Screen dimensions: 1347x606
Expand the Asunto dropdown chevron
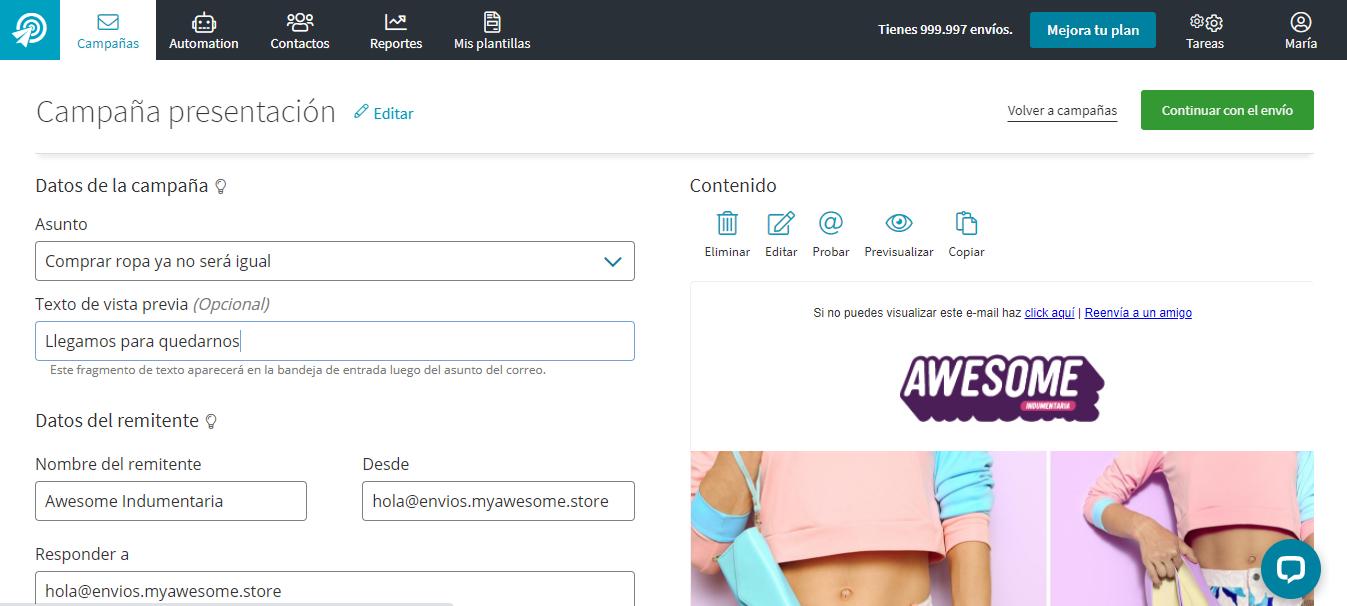613,261
